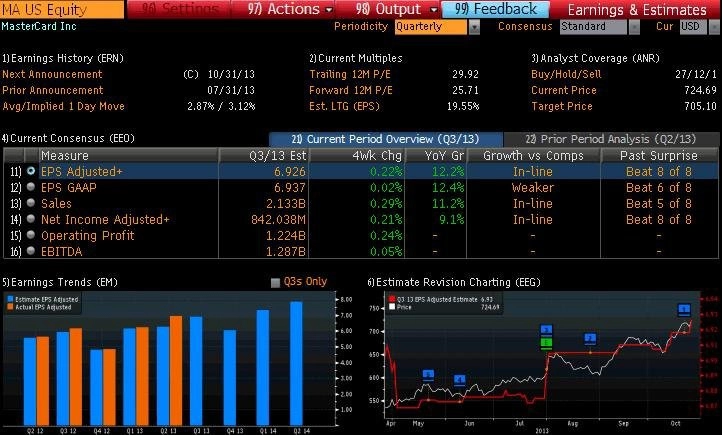Click the Operating Profit value 1.224B
Image resolution: width=722 pixels, height=435 pixels.
pyautogui.click(x=286, y=236)
